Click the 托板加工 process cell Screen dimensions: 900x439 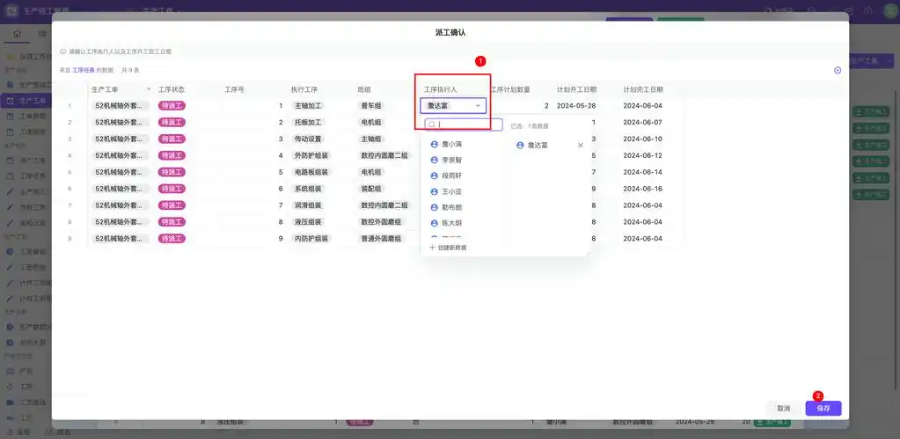tap(308, 122)
